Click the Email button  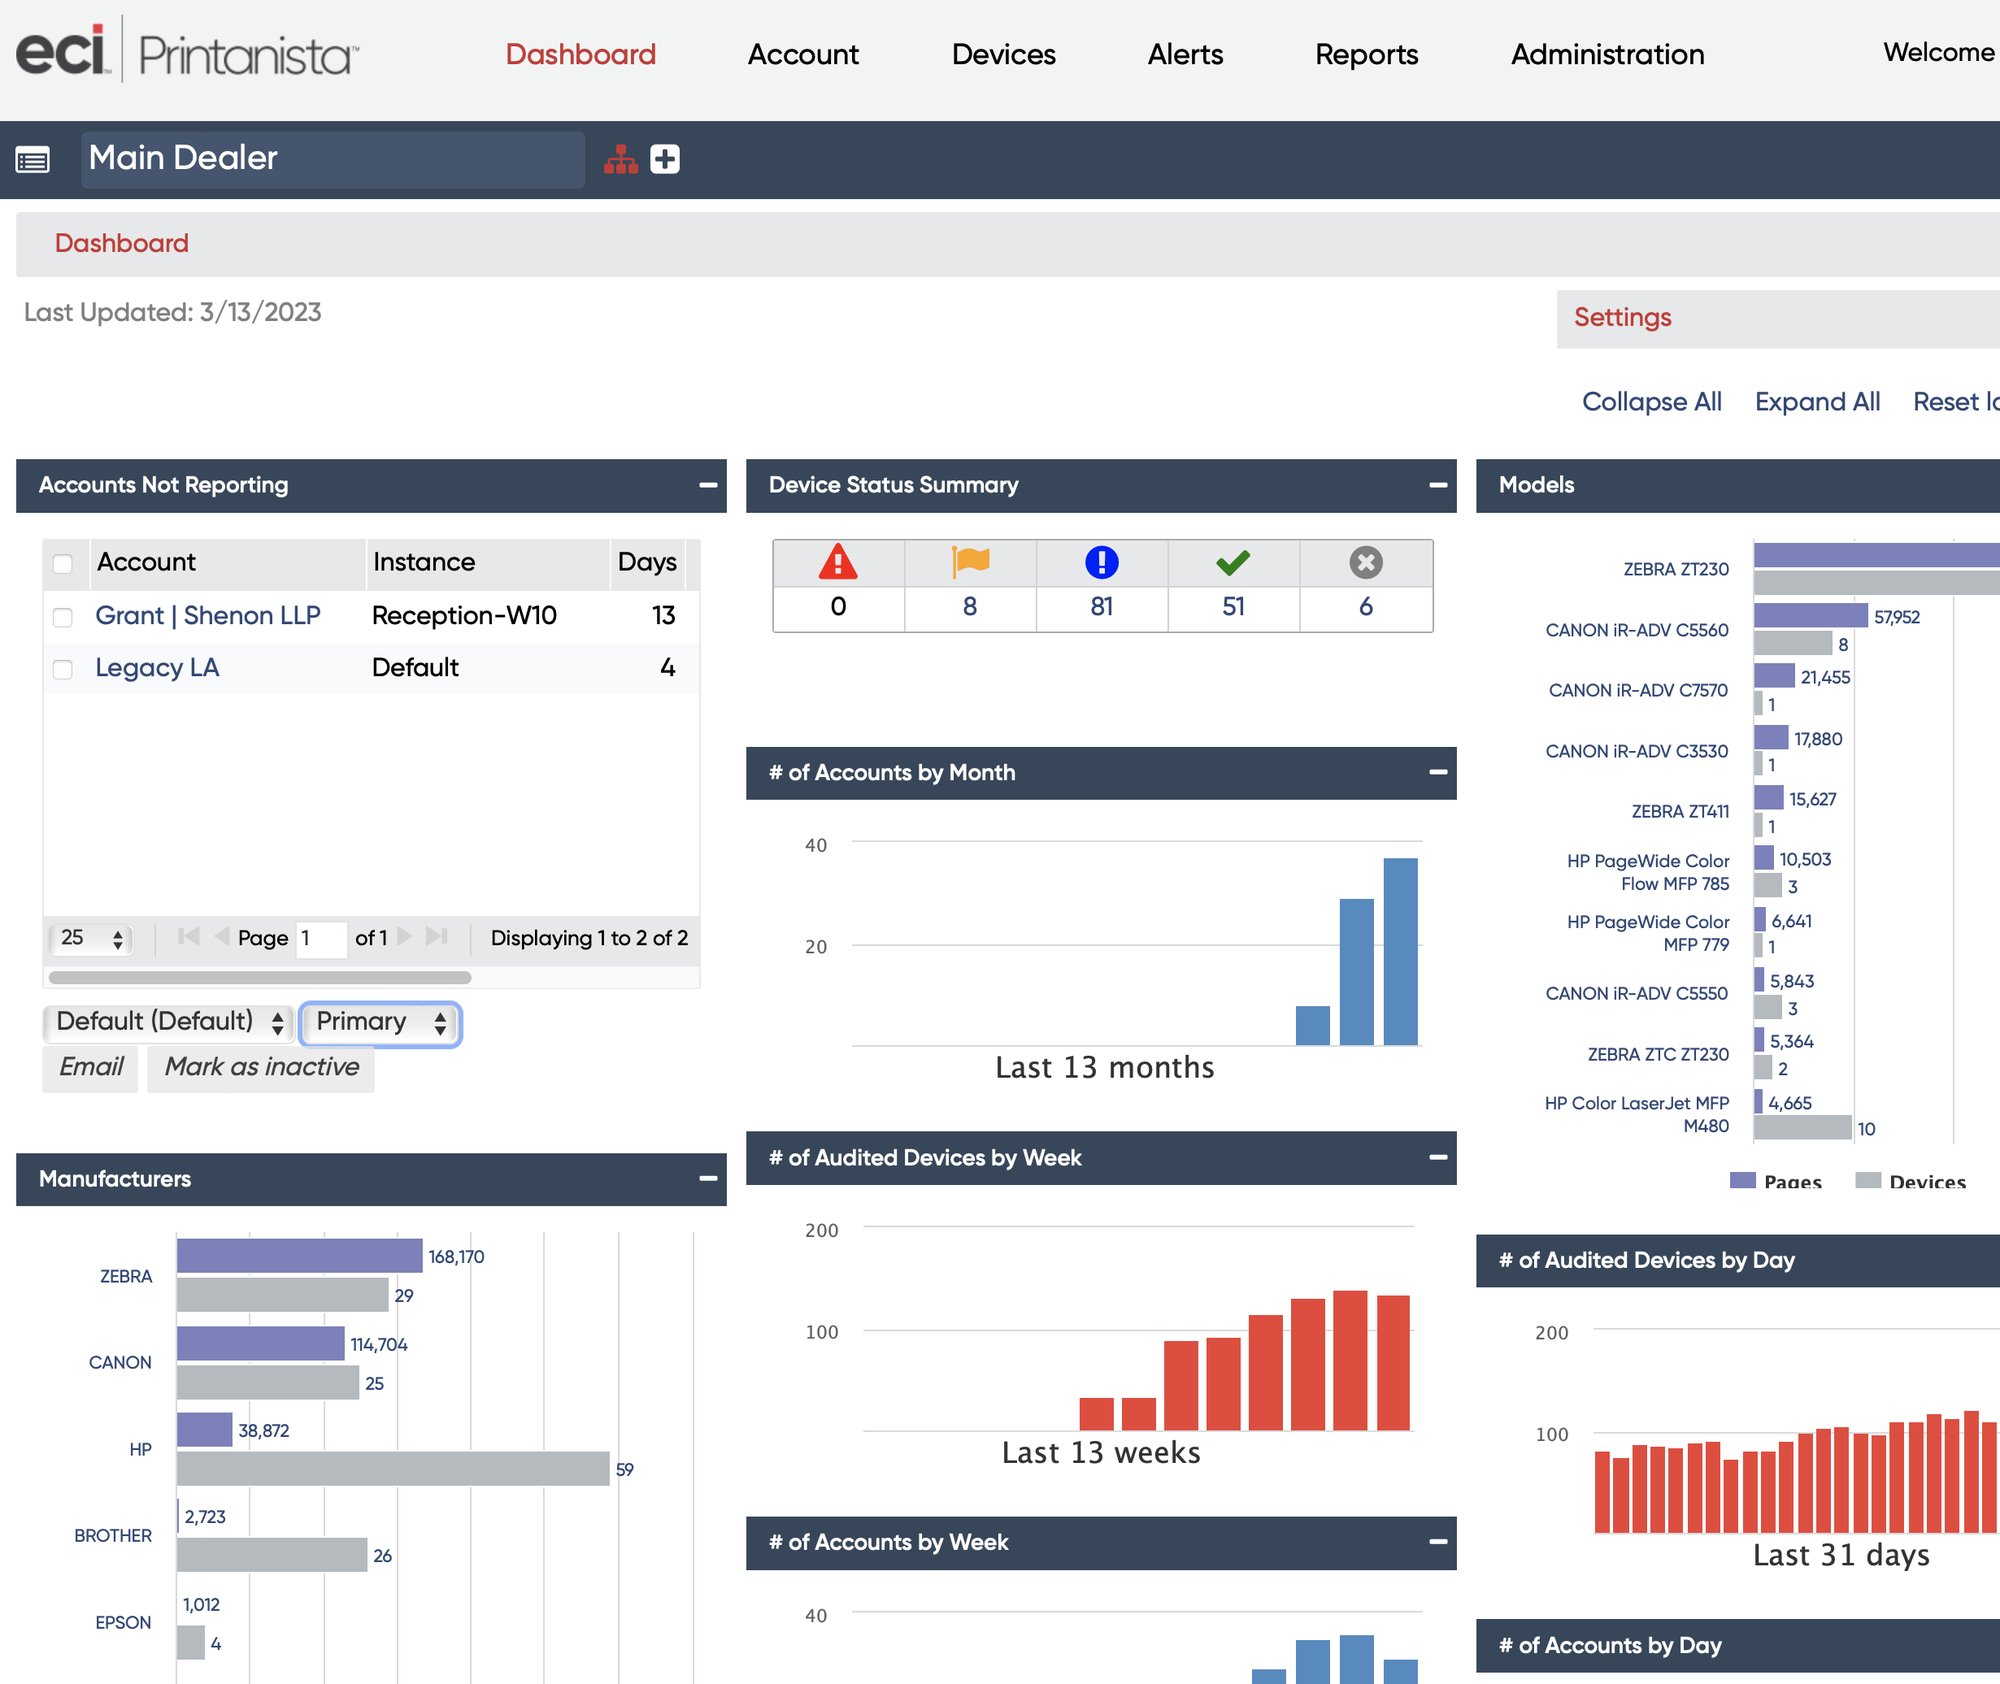(91, 1067)
